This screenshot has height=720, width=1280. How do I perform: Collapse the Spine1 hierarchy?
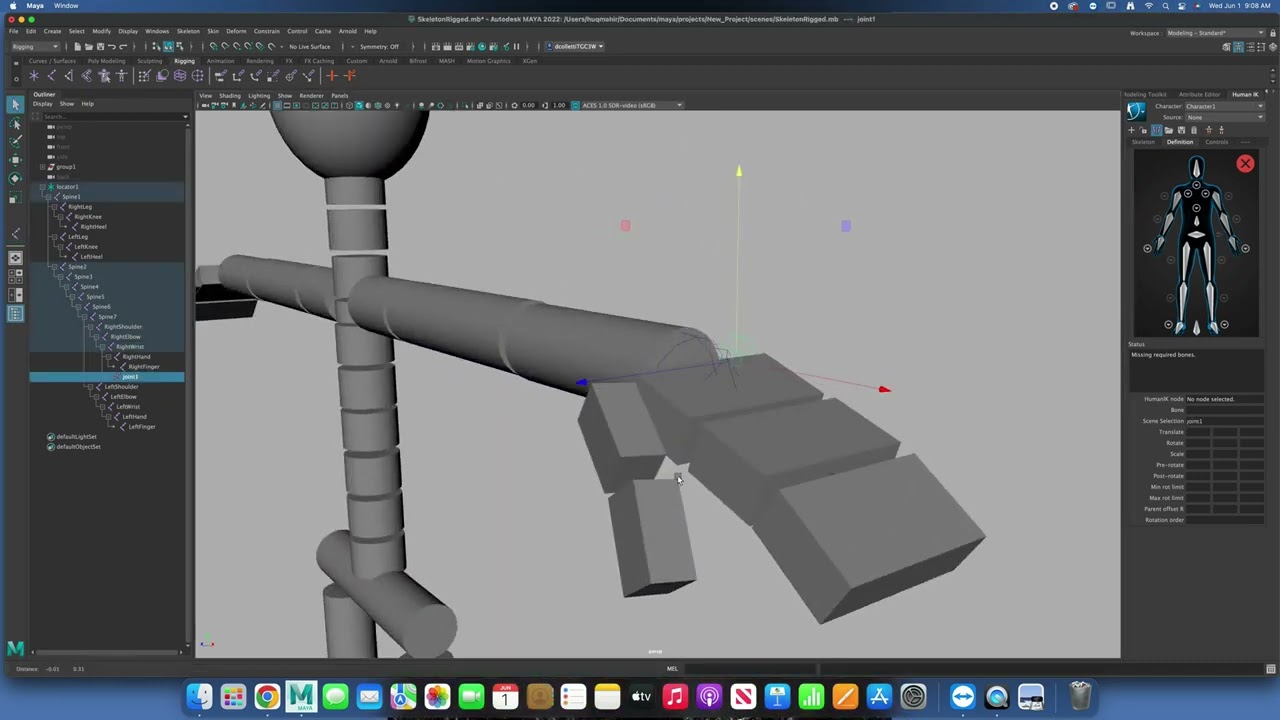click(x=48, y=197)
